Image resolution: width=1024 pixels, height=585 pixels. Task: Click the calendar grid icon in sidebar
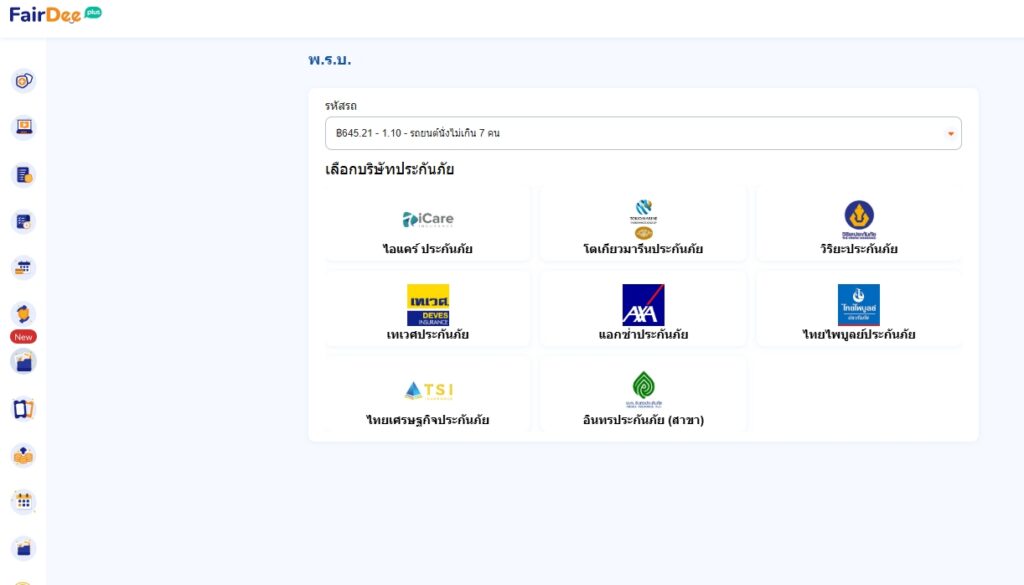click(23, 501)
